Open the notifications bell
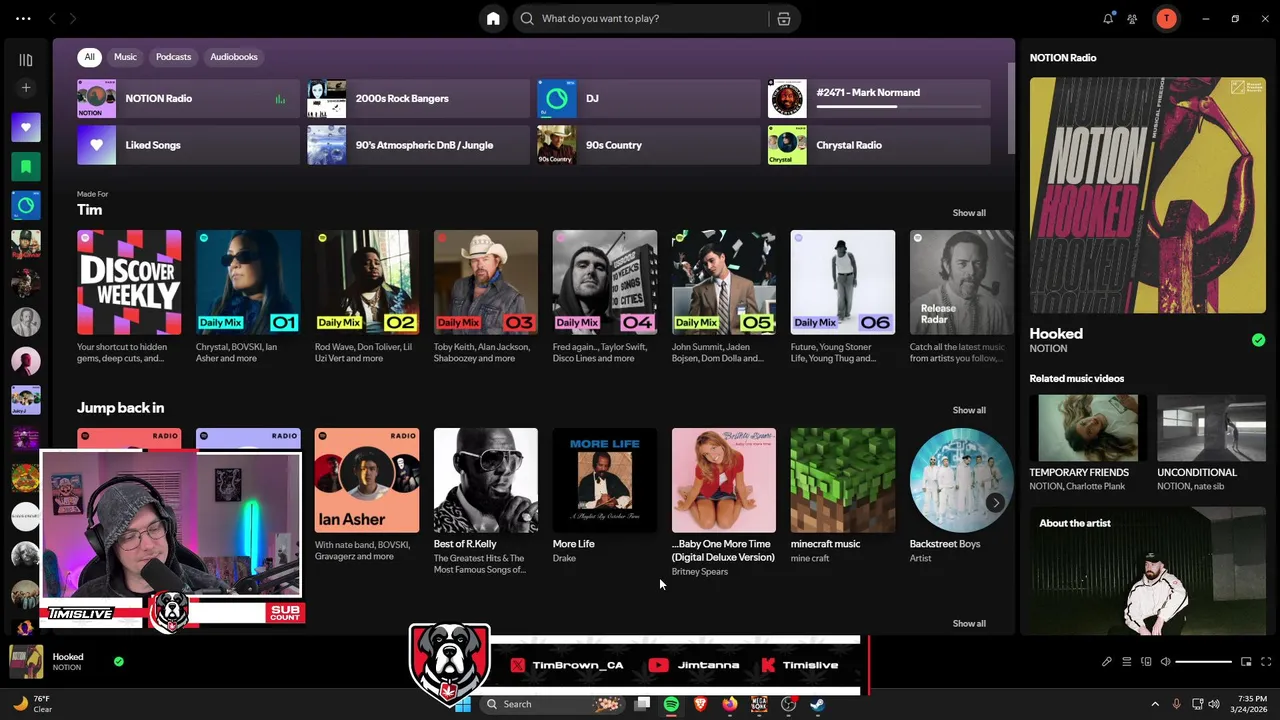Viewport: 1280px width, 720px height. 1108,18
